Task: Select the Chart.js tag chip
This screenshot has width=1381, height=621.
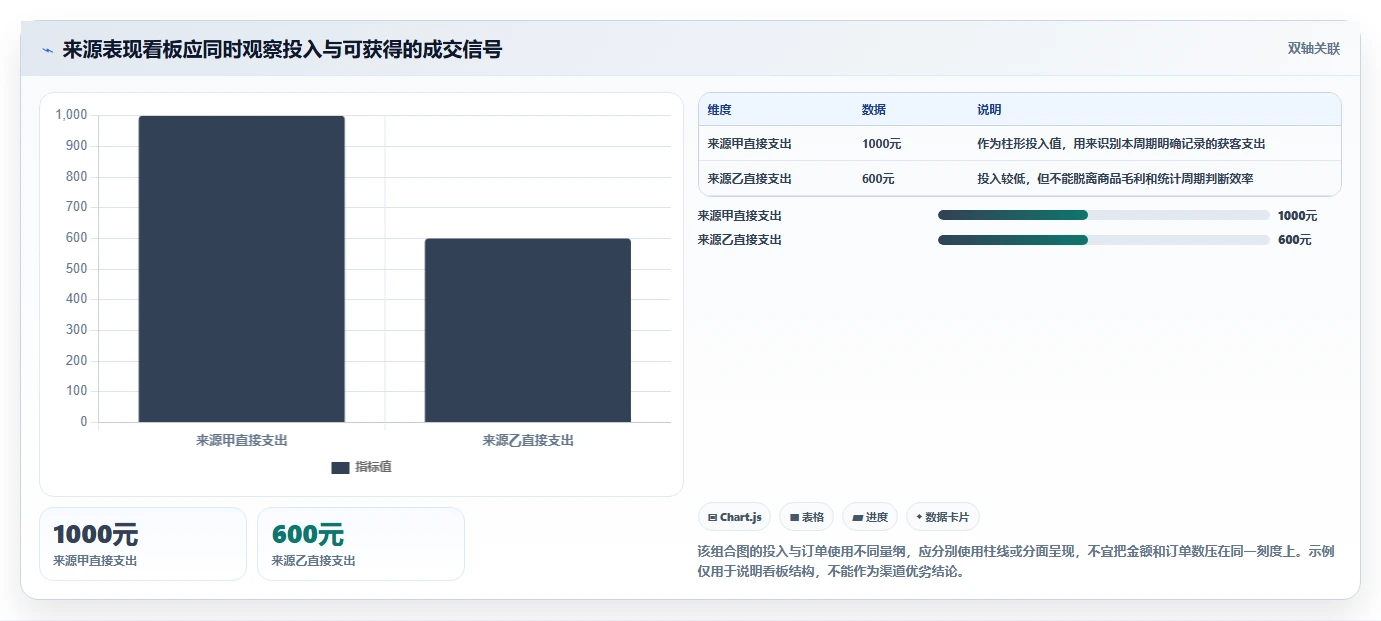Action: point(734,517)
